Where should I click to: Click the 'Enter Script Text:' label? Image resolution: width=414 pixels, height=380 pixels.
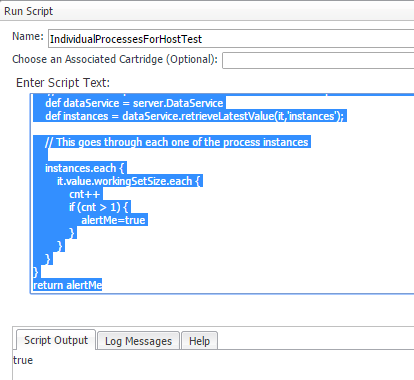[x=63, y=82]
